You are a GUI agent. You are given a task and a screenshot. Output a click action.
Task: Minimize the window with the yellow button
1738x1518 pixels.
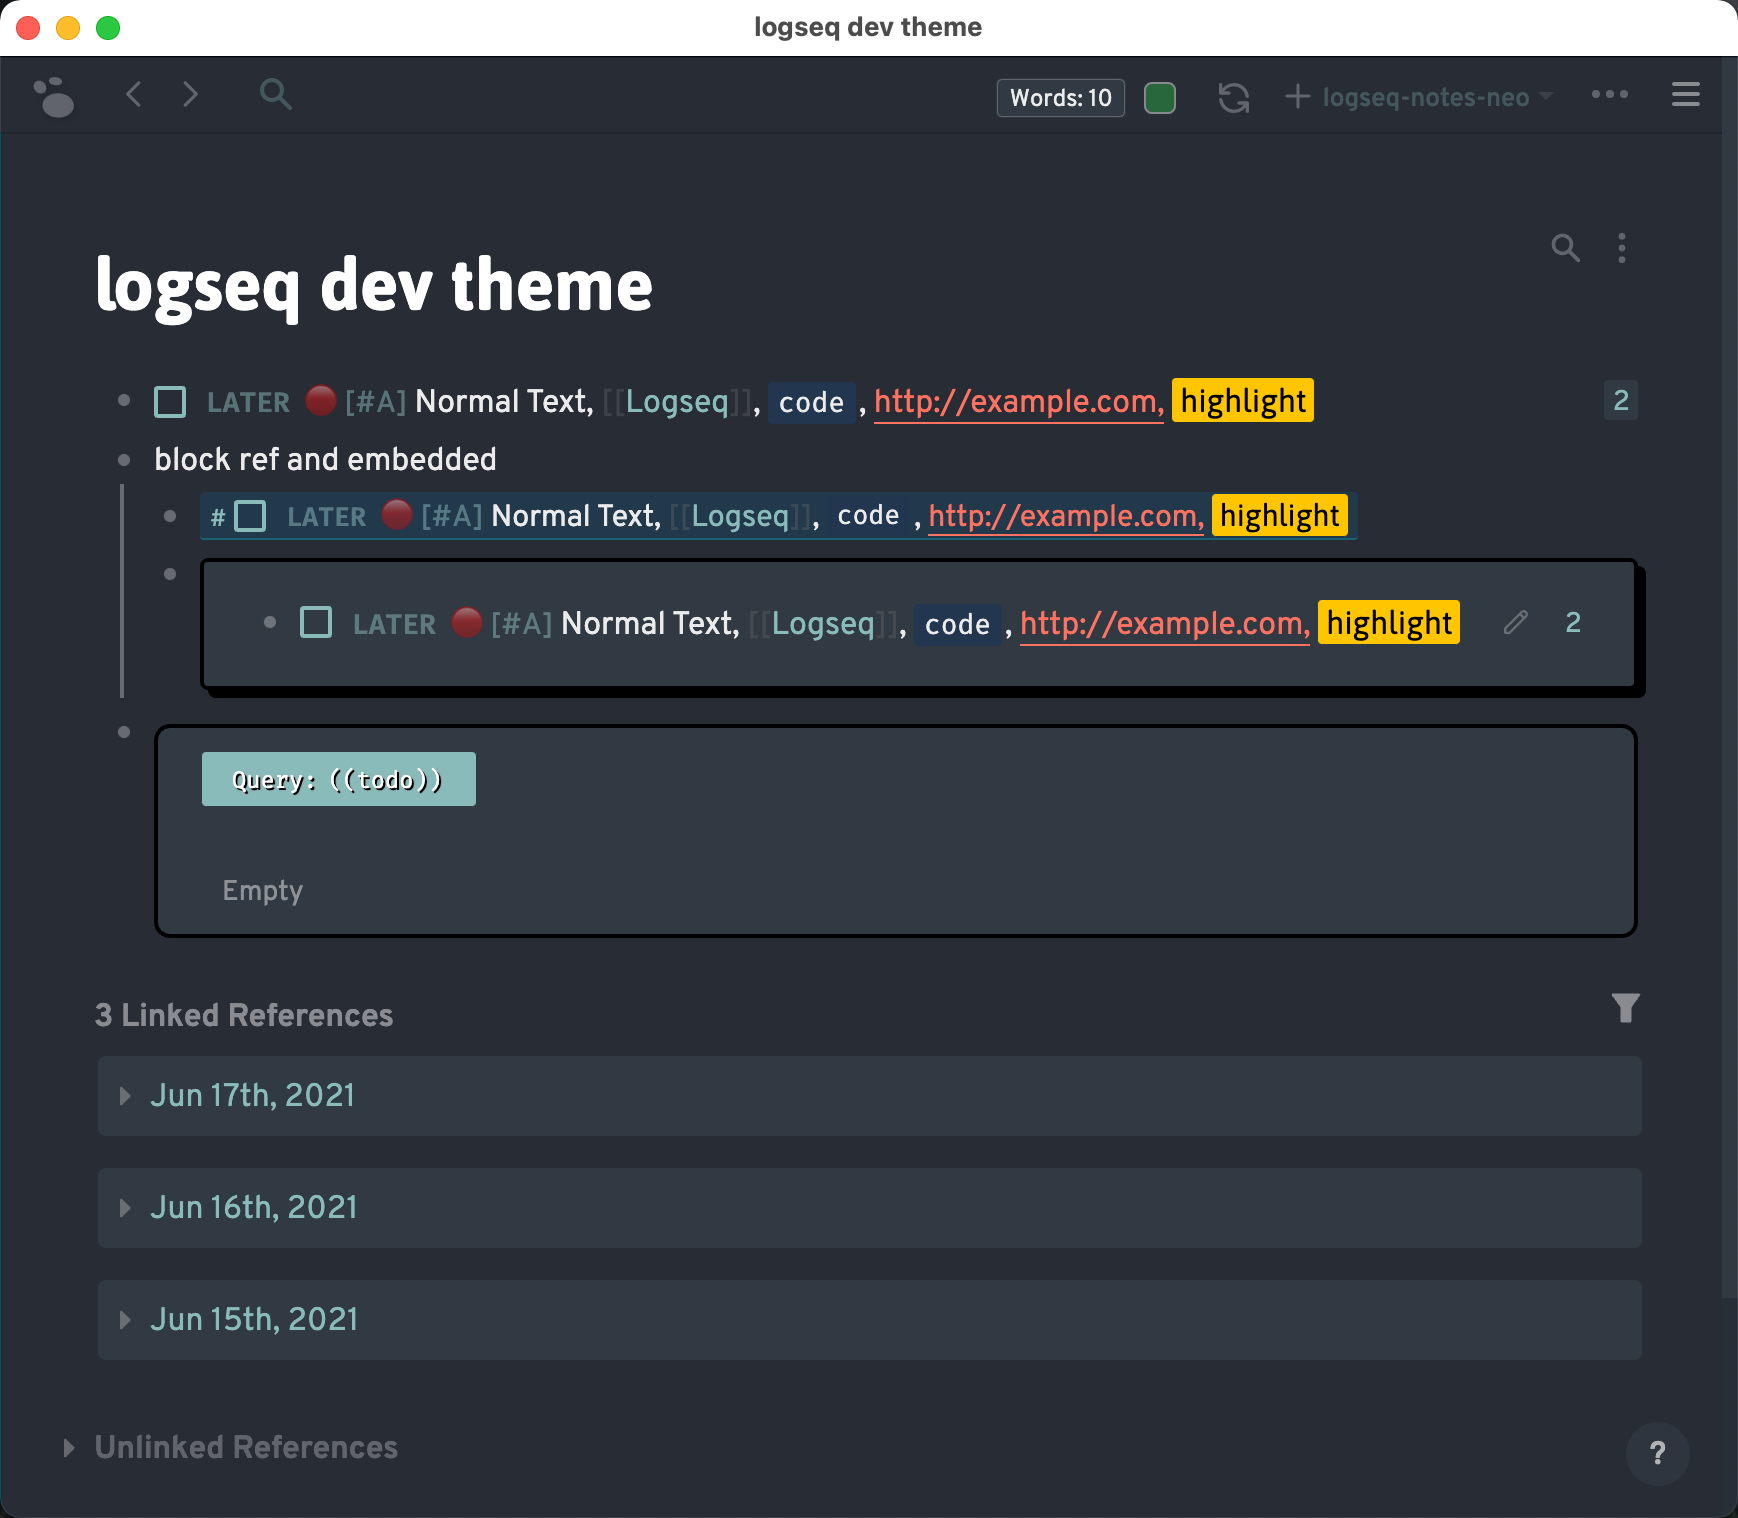(68, 28)
